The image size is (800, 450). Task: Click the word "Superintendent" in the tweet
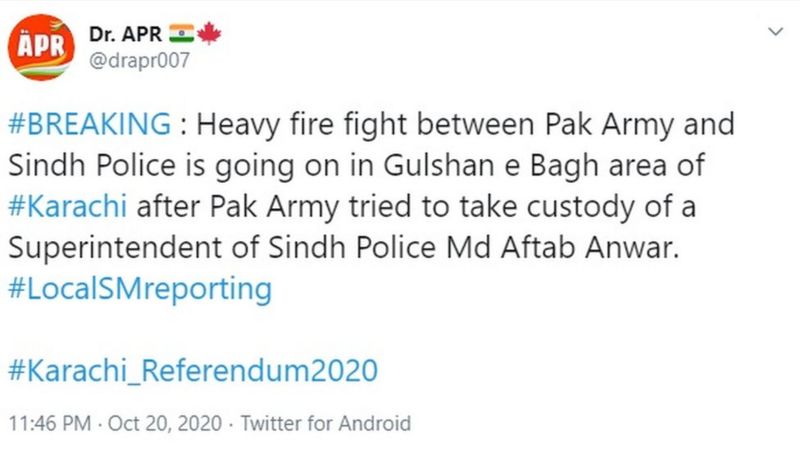tap(115, 248)
